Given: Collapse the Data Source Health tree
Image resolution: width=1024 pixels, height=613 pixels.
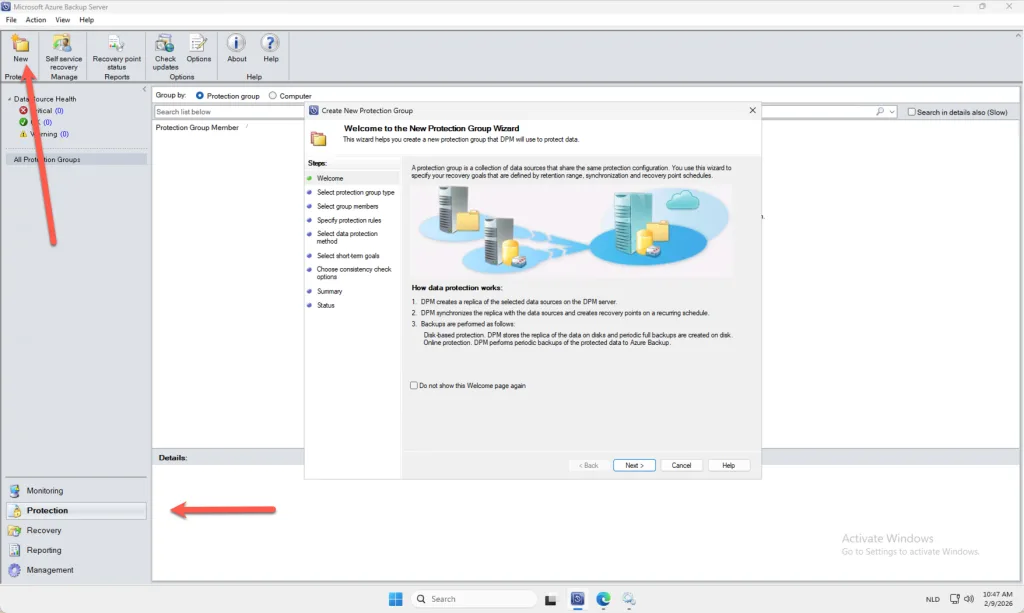Looking at the screenshot, I should click(9, 99).
